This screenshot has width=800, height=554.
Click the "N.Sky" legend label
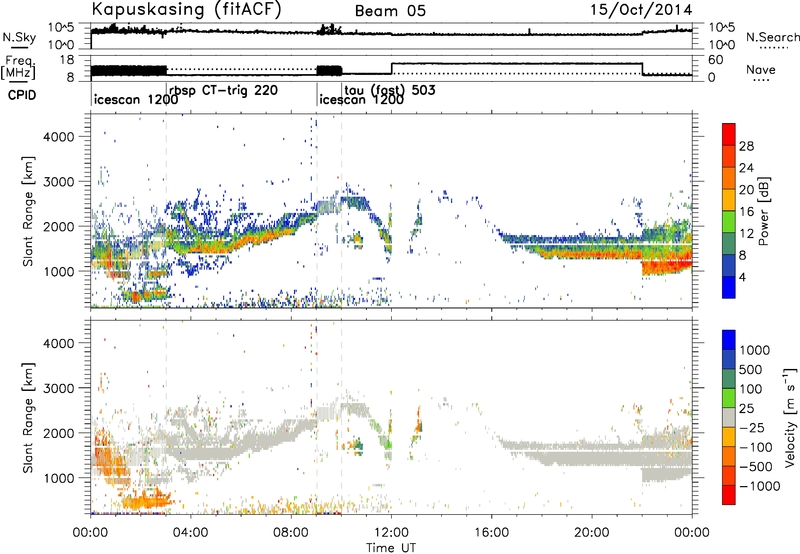click(x=19, y=37)
